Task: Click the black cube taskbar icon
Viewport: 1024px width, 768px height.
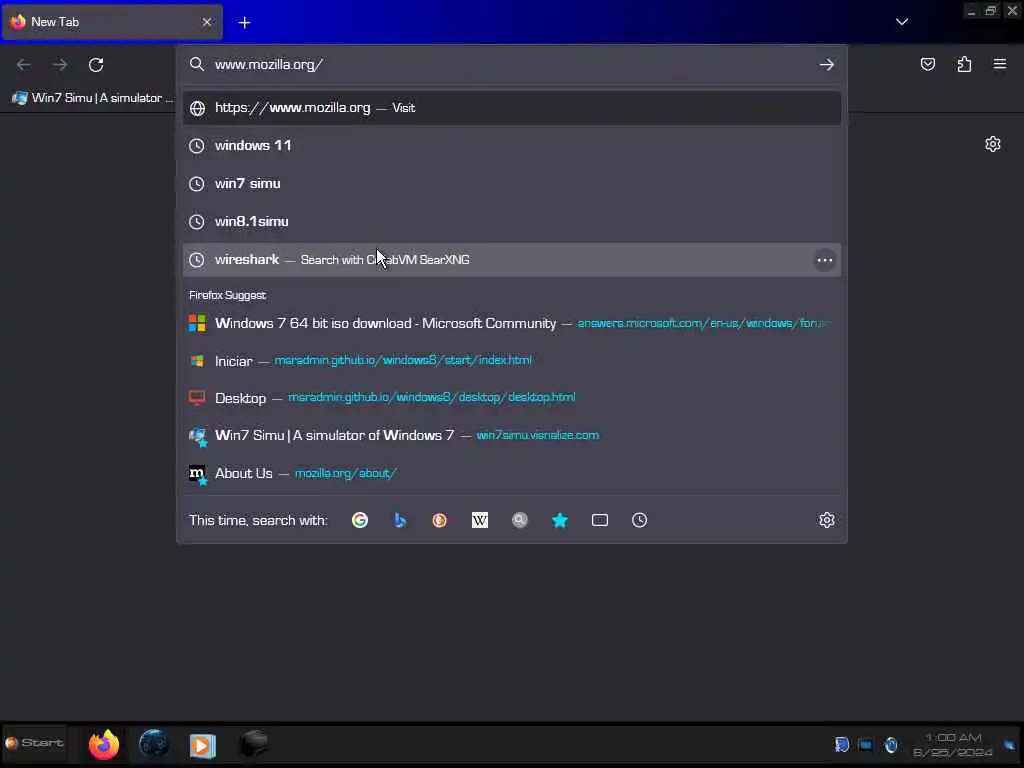Action: click(x=253, y=744)
